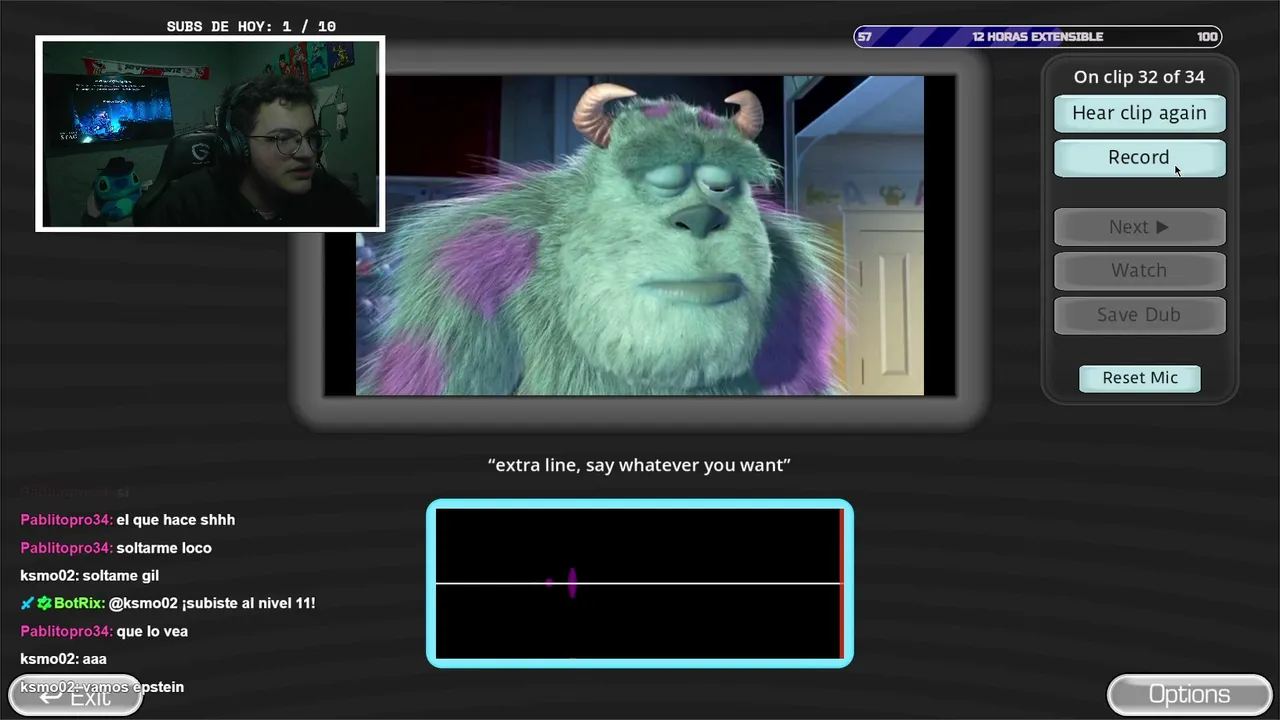Click the "extra line, say whatever you want" prompt
This screenshot has height=720, width=1280.
point(639,465)
